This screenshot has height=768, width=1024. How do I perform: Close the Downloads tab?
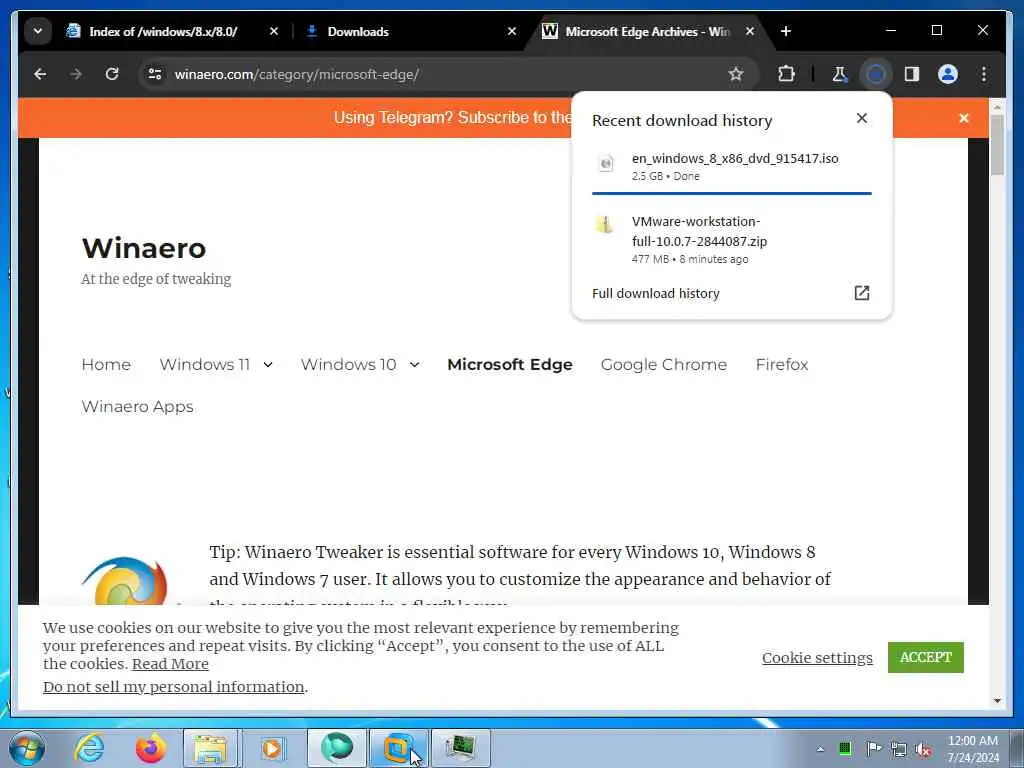click(512, 31)
